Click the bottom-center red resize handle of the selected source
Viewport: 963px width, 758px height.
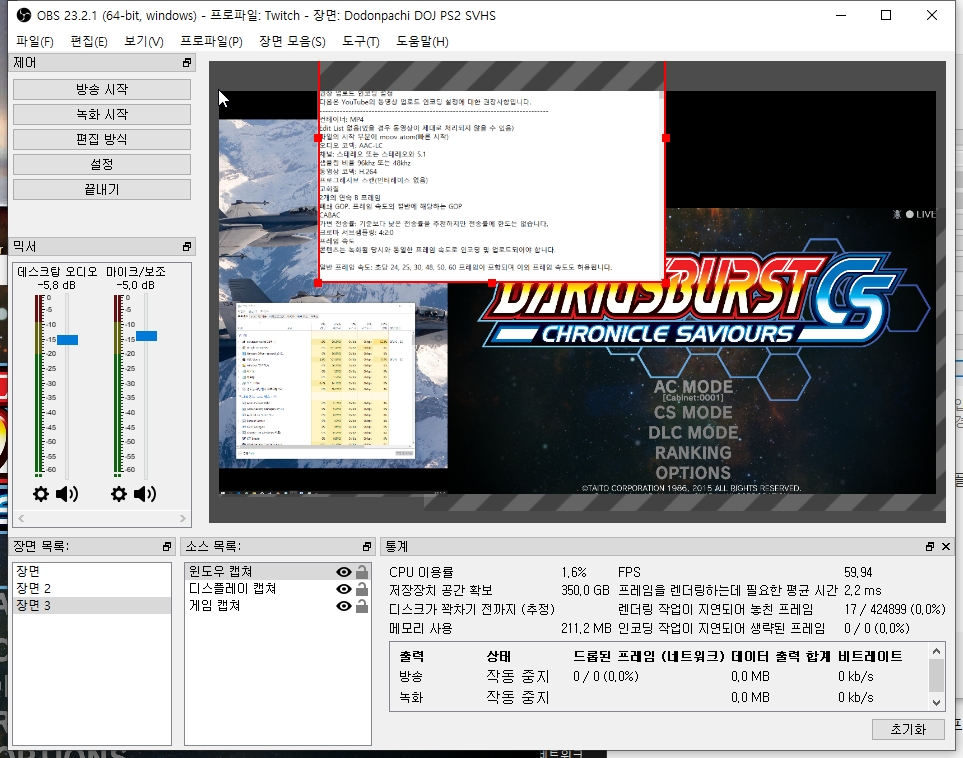pyautogui.click(x=492, y=283)
